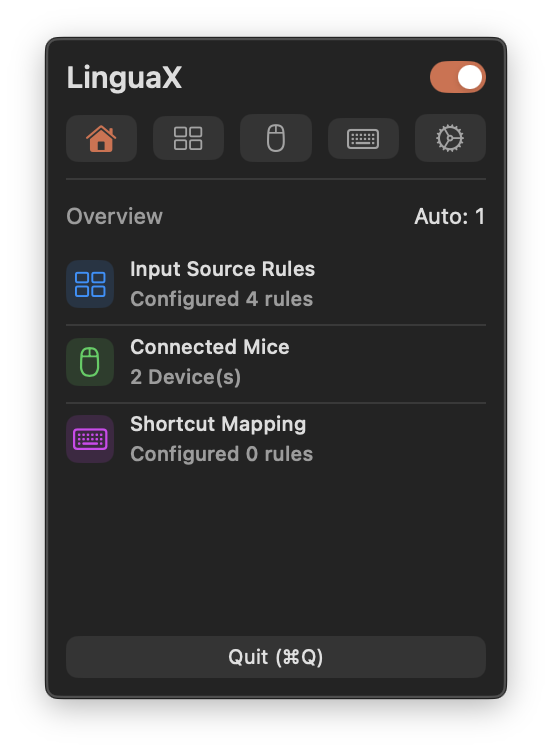552x752 pixels.
Task: Click the 'Configured 4 rules' text
Action: coord(222,299)
